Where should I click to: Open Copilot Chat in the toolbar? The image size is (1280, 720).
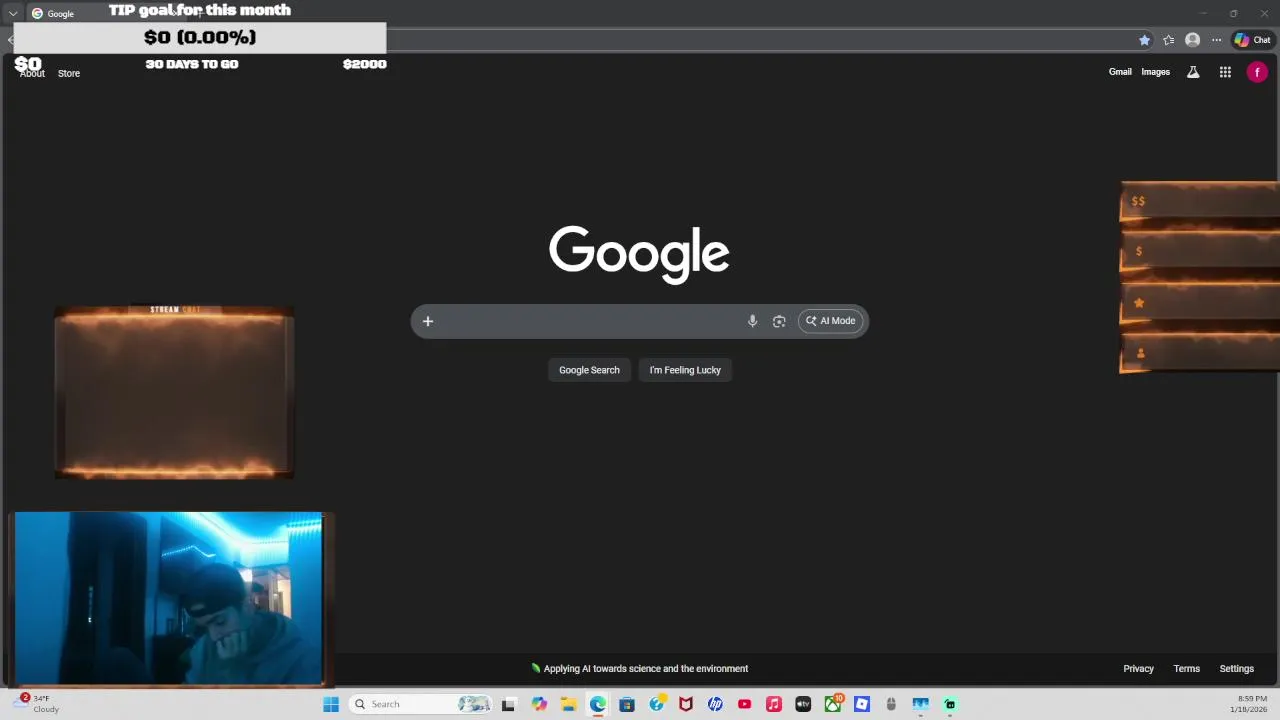[x=1252, y=40]
